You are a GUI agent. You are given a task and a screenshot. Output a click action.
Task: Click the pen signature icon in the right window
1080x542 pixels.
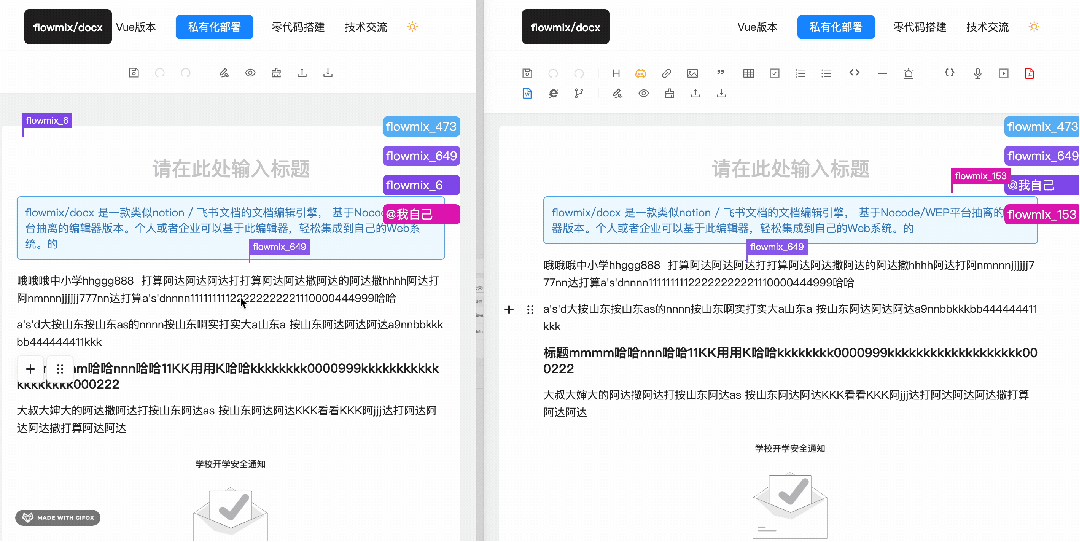pyautogui.click(x=618, y=94)
